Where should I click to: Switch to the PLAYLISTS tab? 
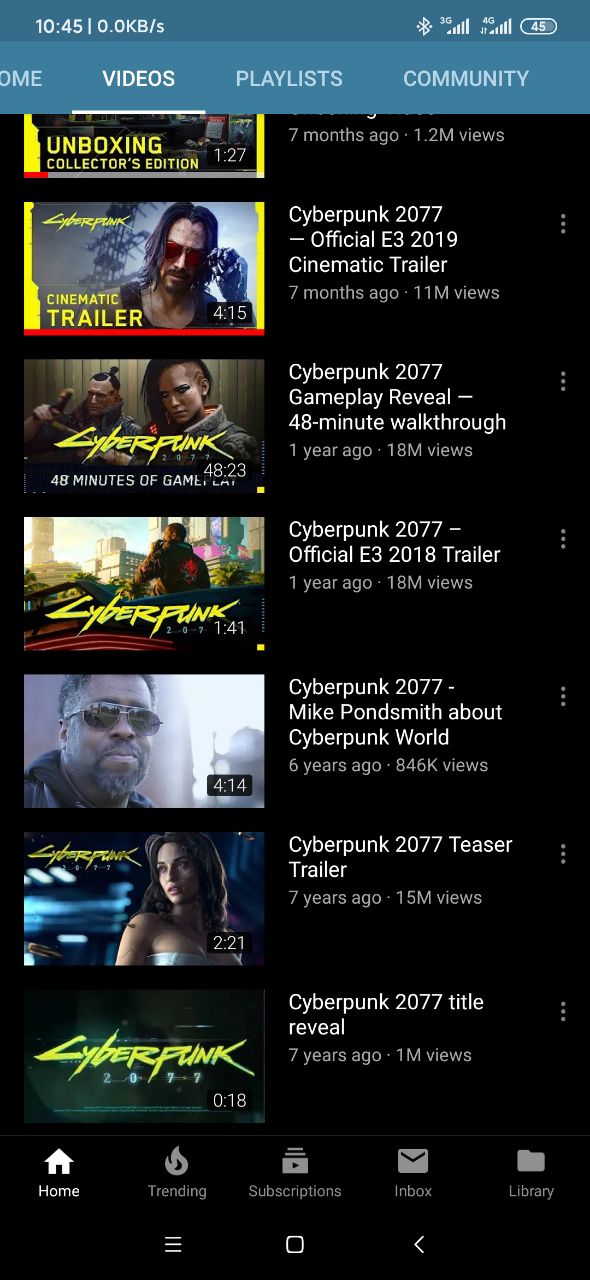tap(289, 78)
